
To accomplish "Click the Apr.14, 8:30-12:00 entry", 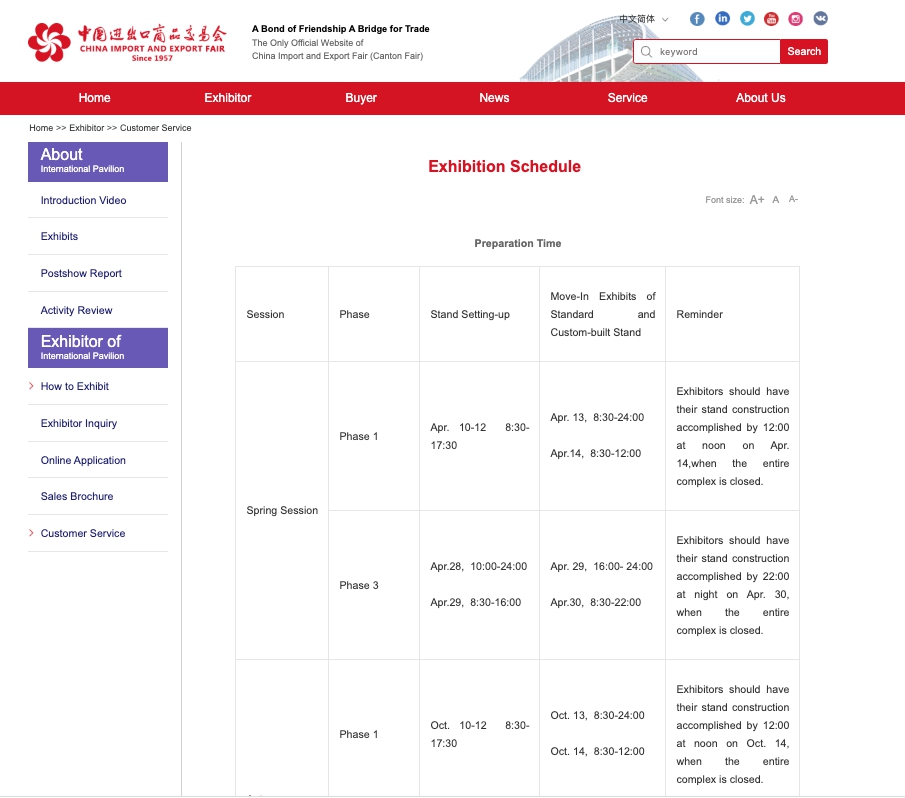I will pyautogui.click(x=596, y=454).
